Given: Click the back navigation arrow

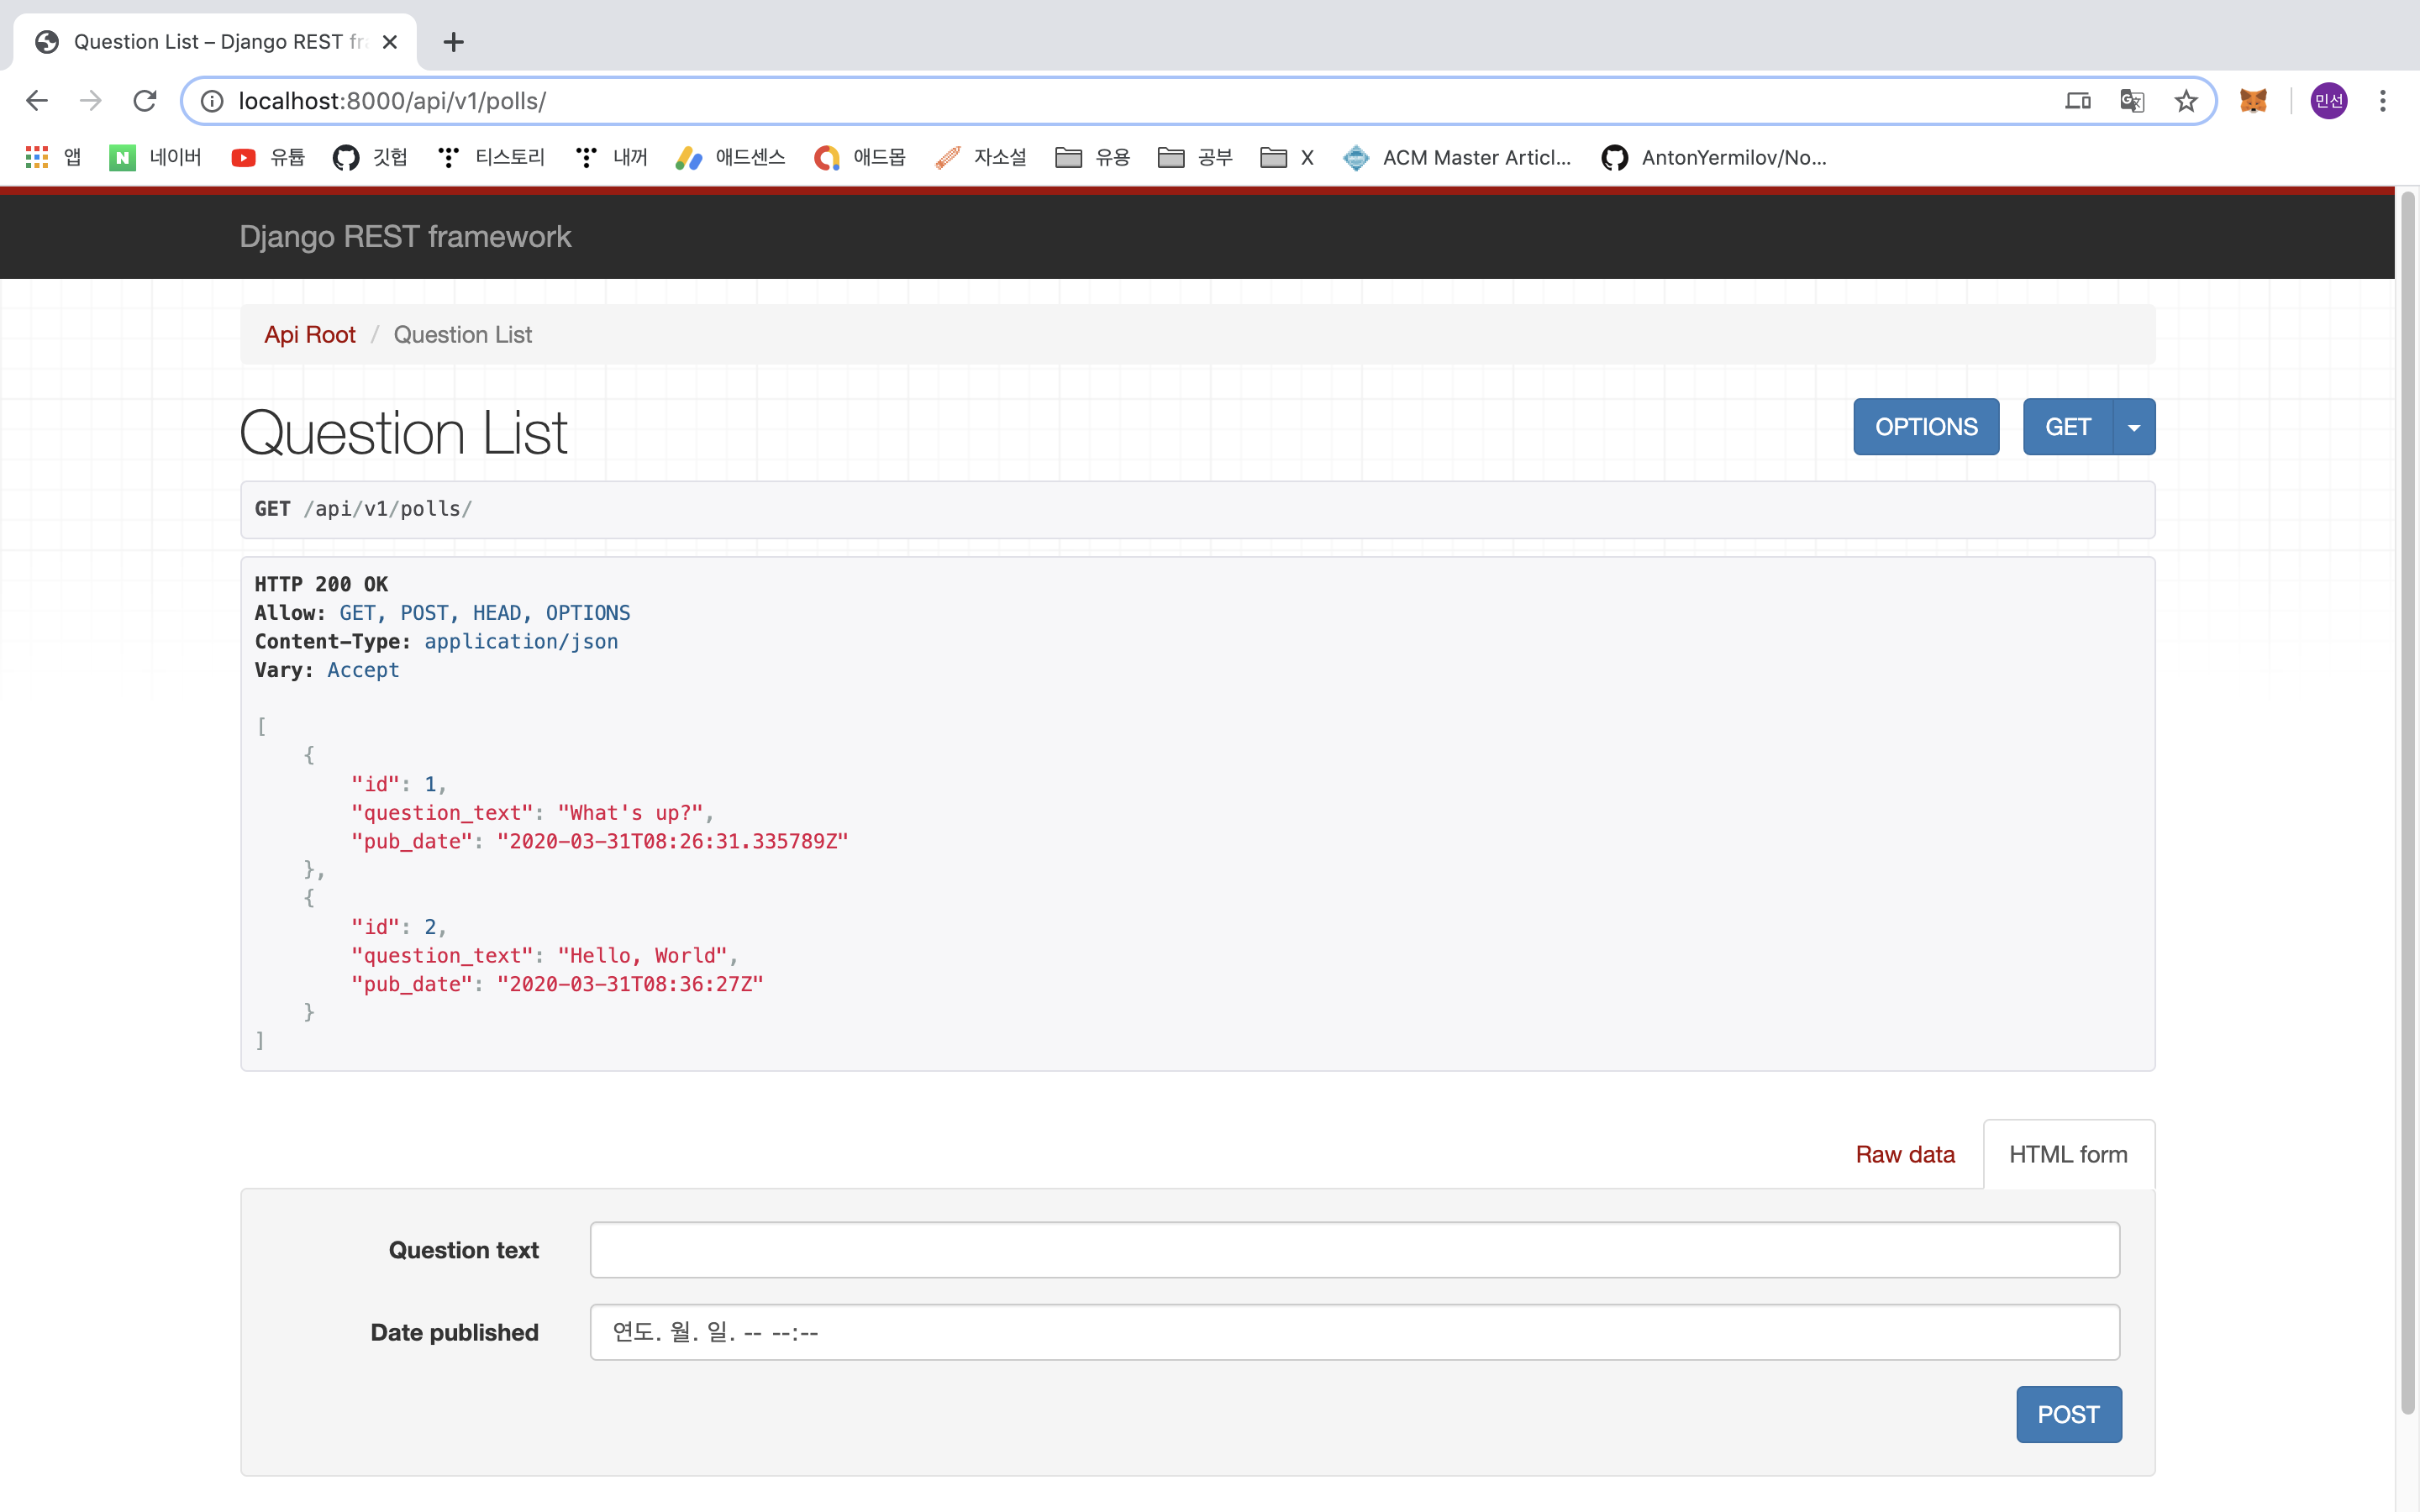Looking at the screenshot, I should [x=37, y=101].
